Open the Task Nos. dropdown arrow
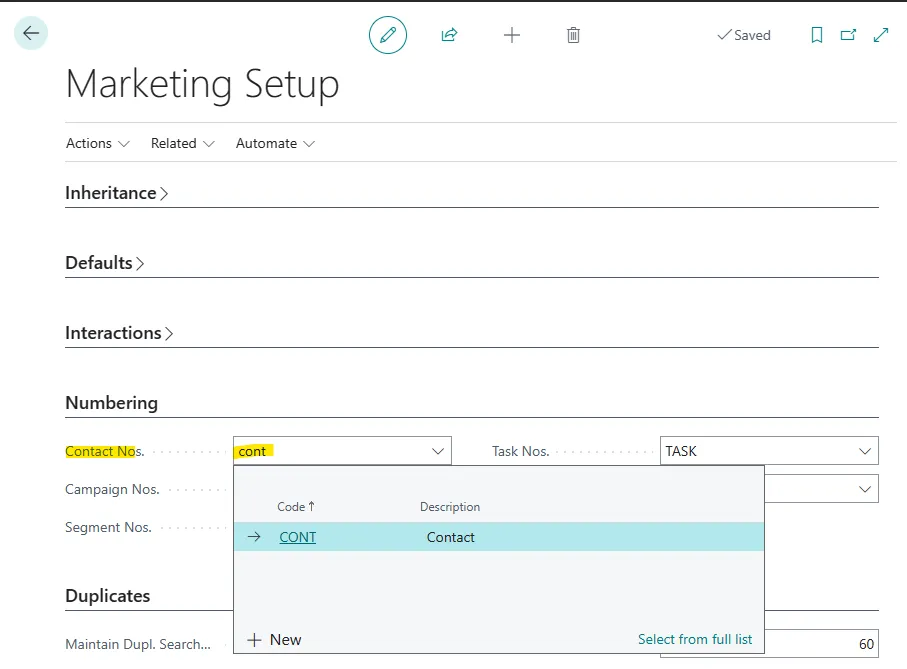This screenshot has height=669, width=907. (x=865, y=451)
